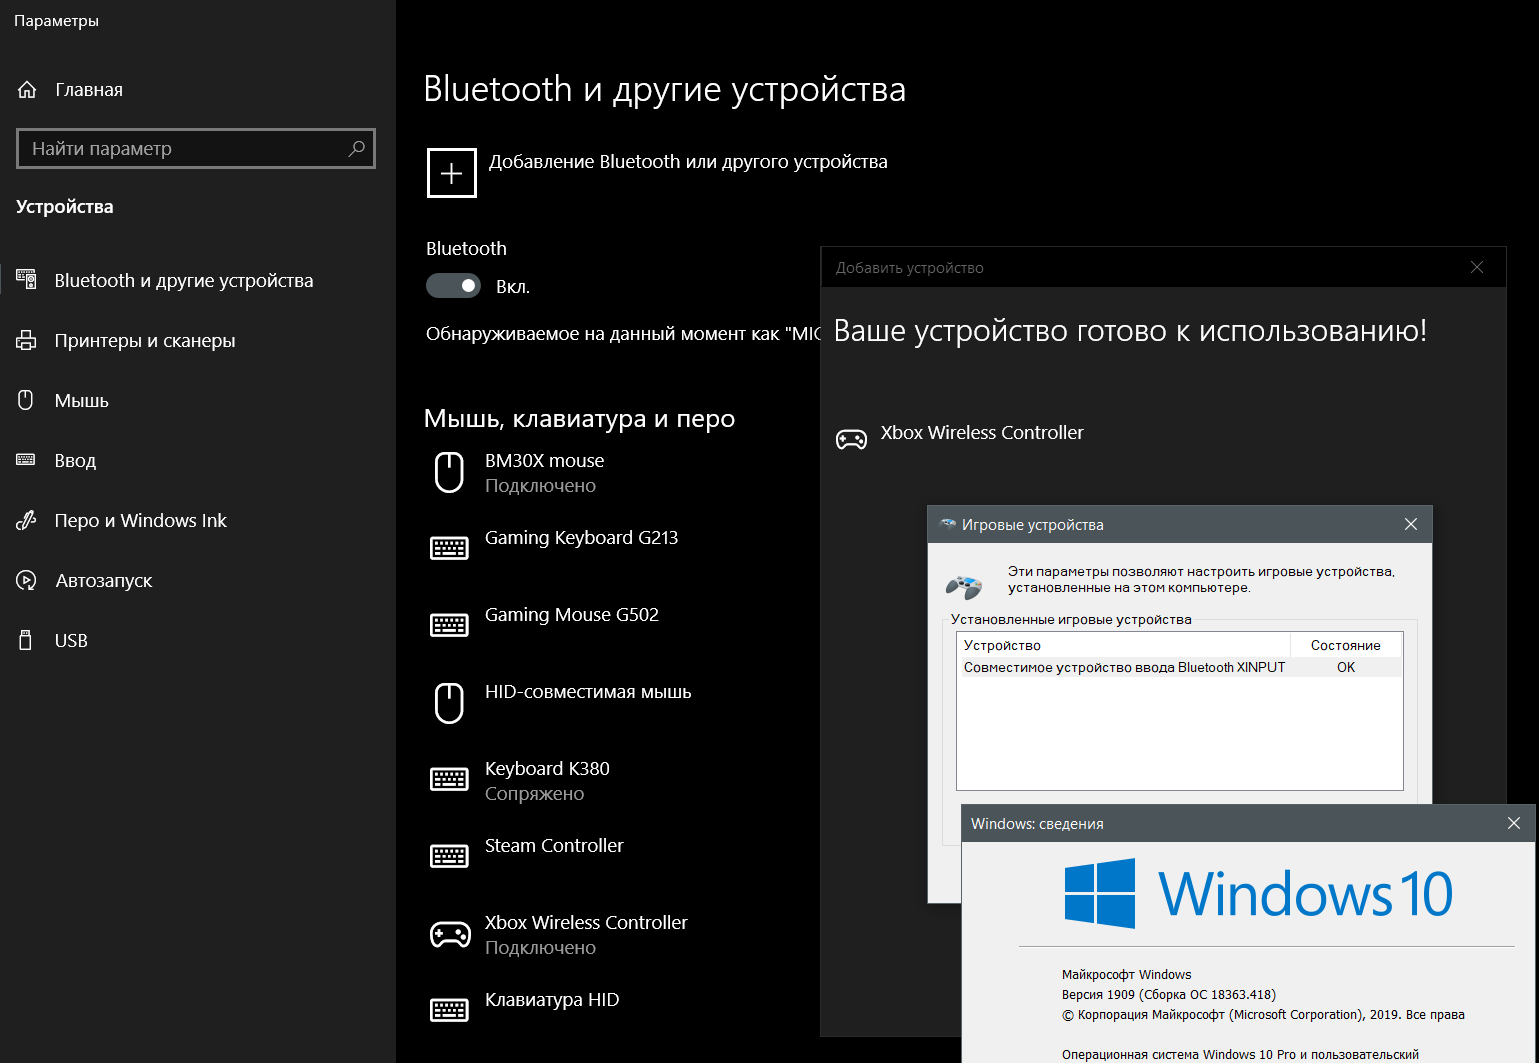Viewport: 1539px width, 1063px height.
Task: Click Xbox Wireless Controller in Добавить устройство dialog
Action: click(x=982, y=433)
